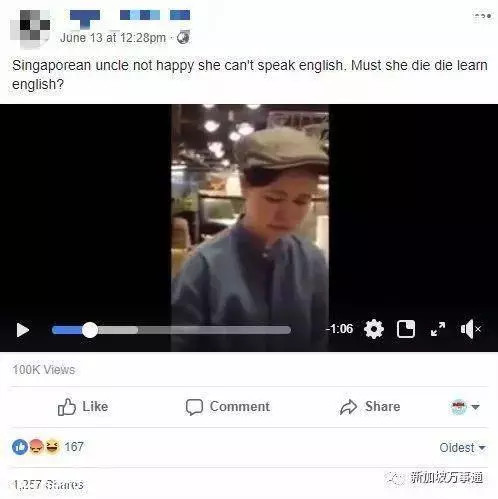The height and width of the screenshot is (499, 498).
Task: Unmute the video volume
Action: pyautogui.click(x=470, y=329)
